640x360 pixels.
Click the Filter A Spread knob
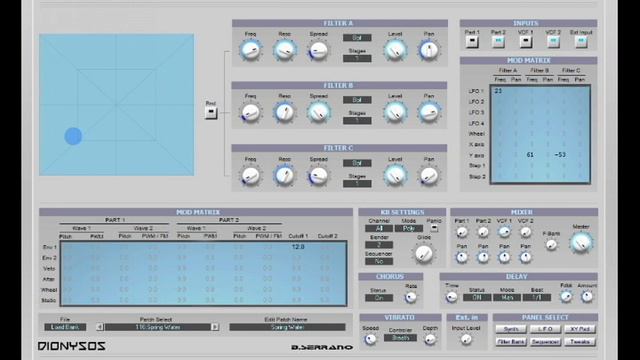tap(318, 51)
